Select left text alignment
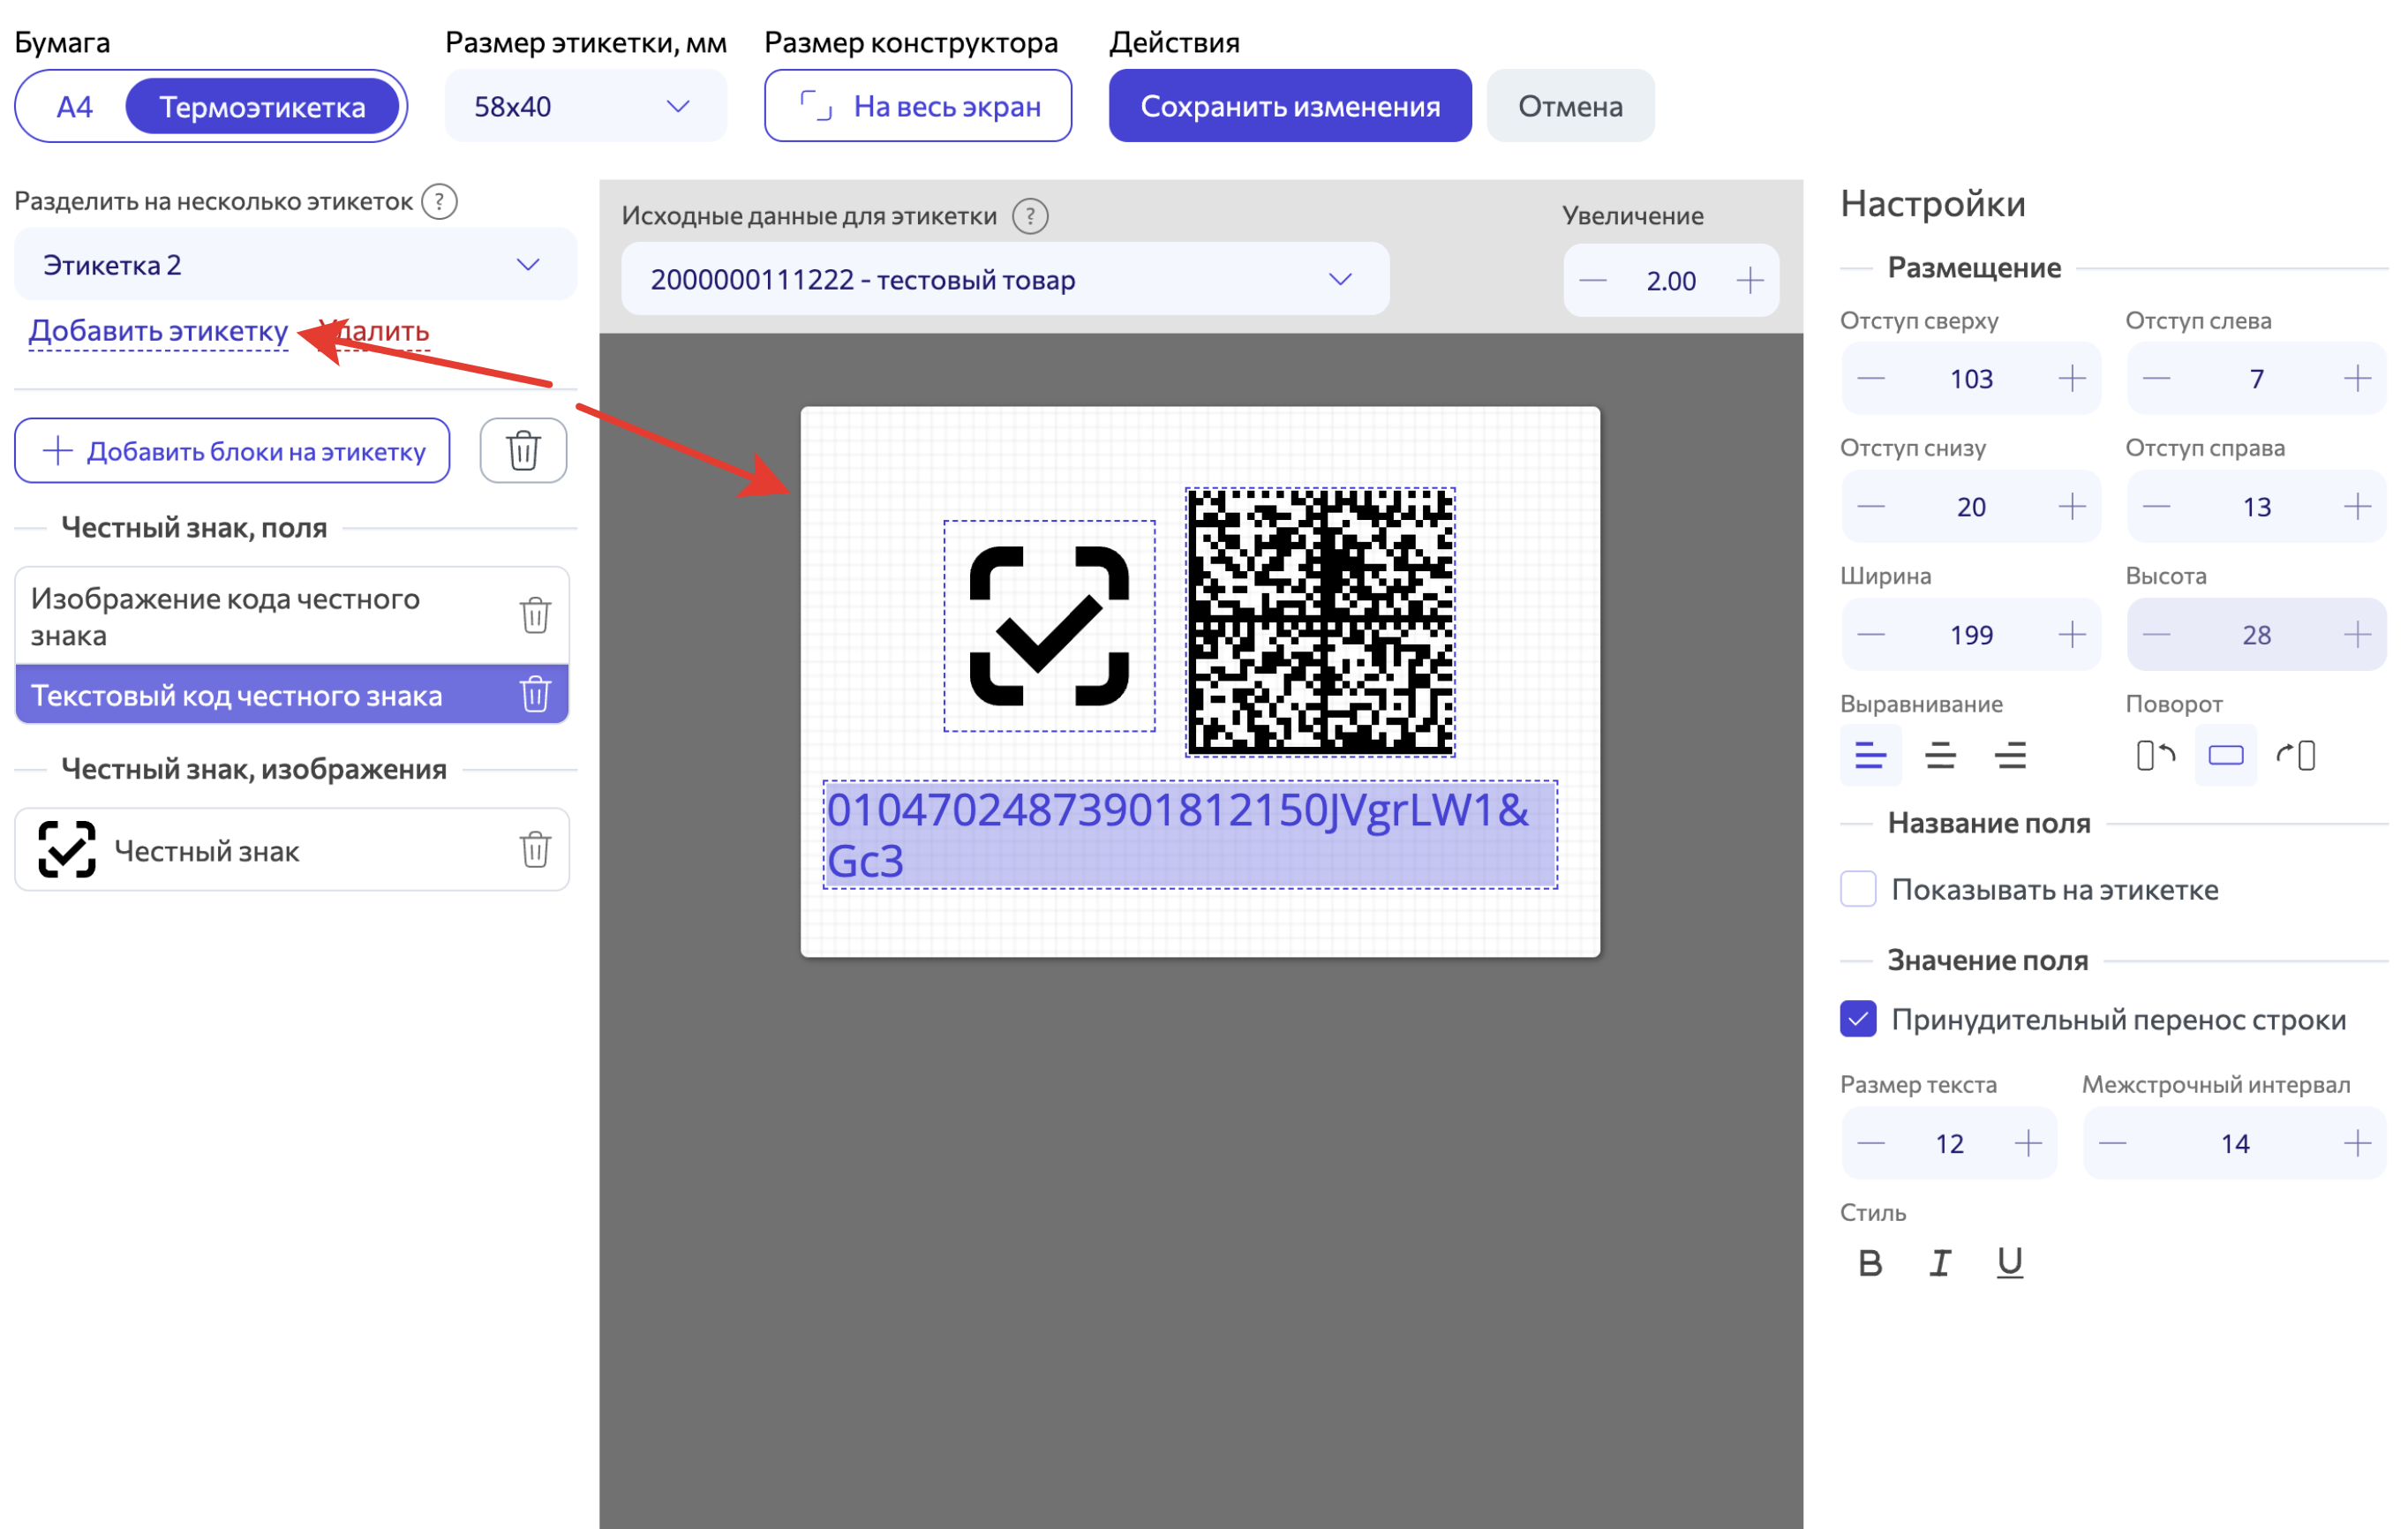2408x1529 pixels. click(1870, 756)
